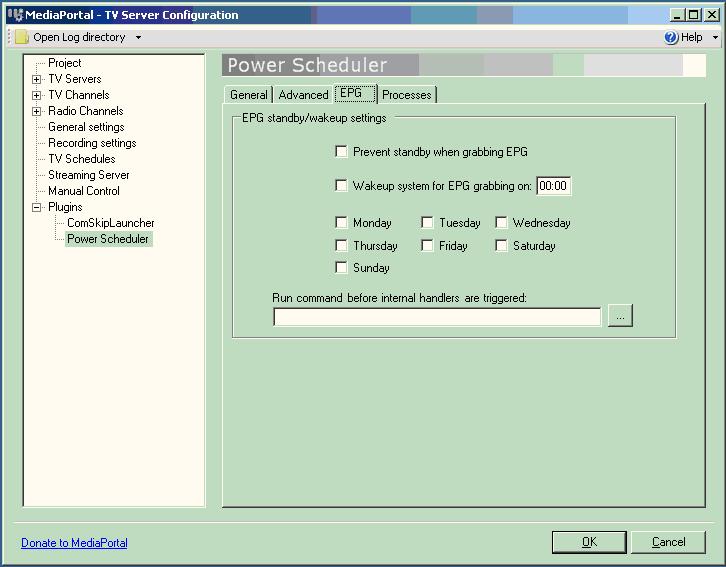This screenshot has height=567, width=726.
Task: Check the Thursday checkbox
Action: coord(341,245)
